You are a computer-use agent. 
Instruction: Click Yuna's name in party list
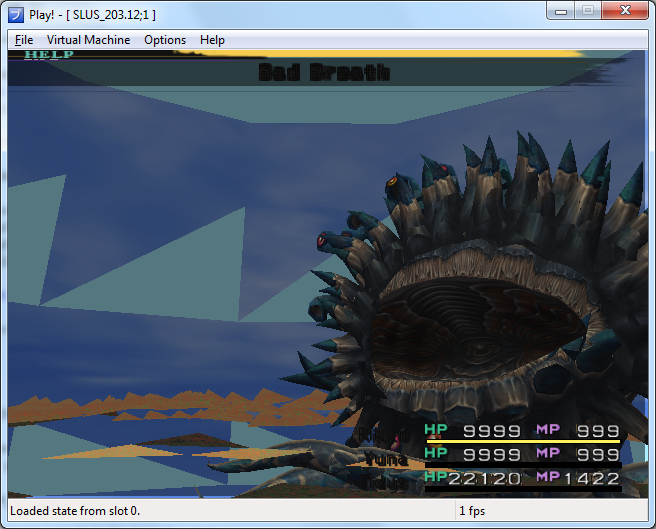(386, 459)
